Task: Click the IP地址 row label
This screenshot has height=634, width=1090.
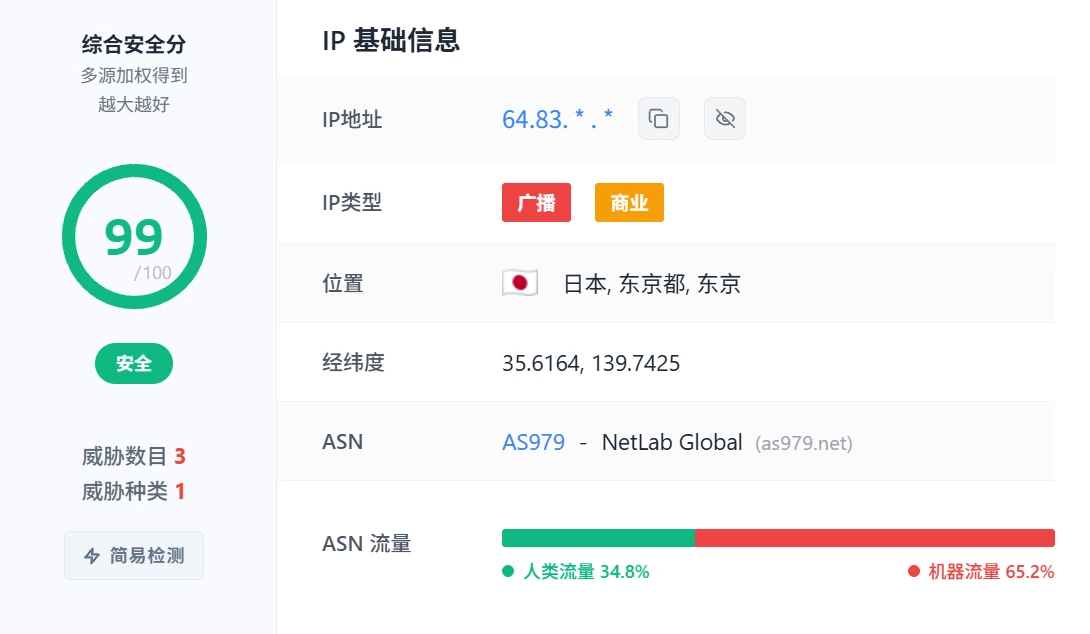Action: pos(352,120)
